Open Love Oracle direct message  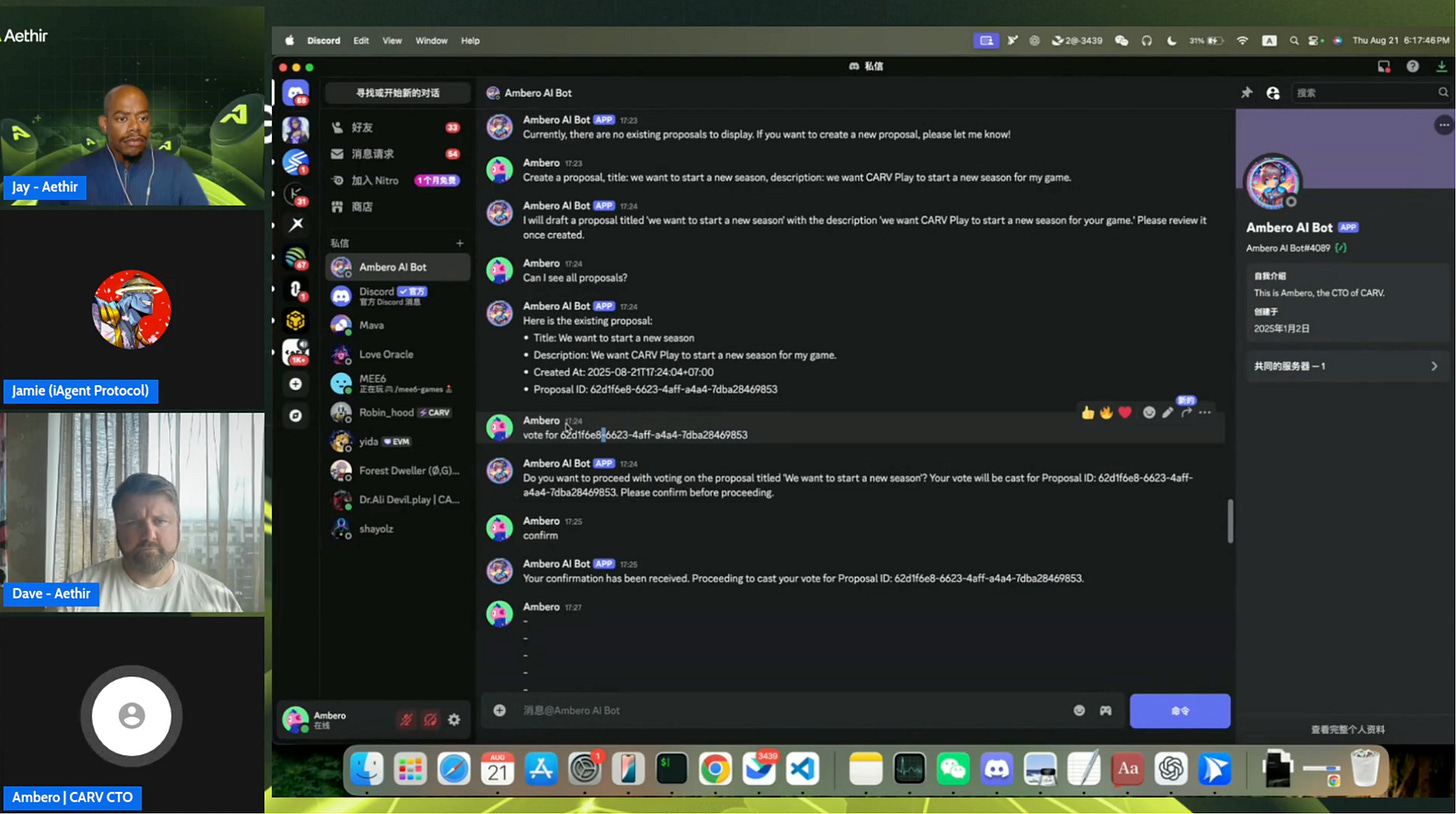398,354
